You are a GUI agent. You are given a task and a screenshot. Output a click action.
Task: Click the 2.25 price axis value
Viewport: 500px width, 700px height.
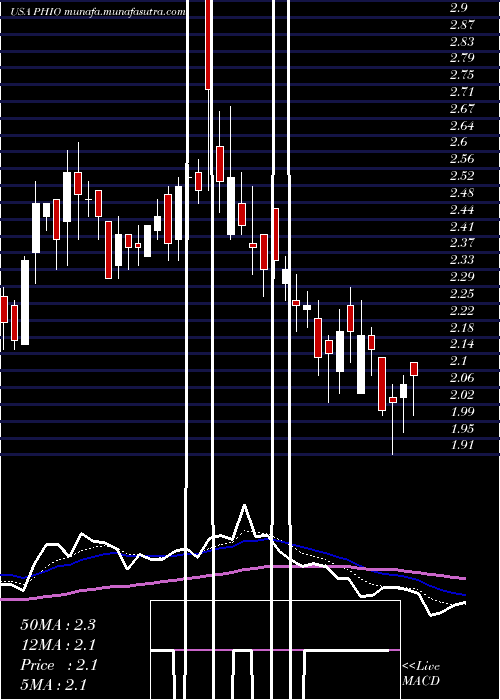[462, 294]
